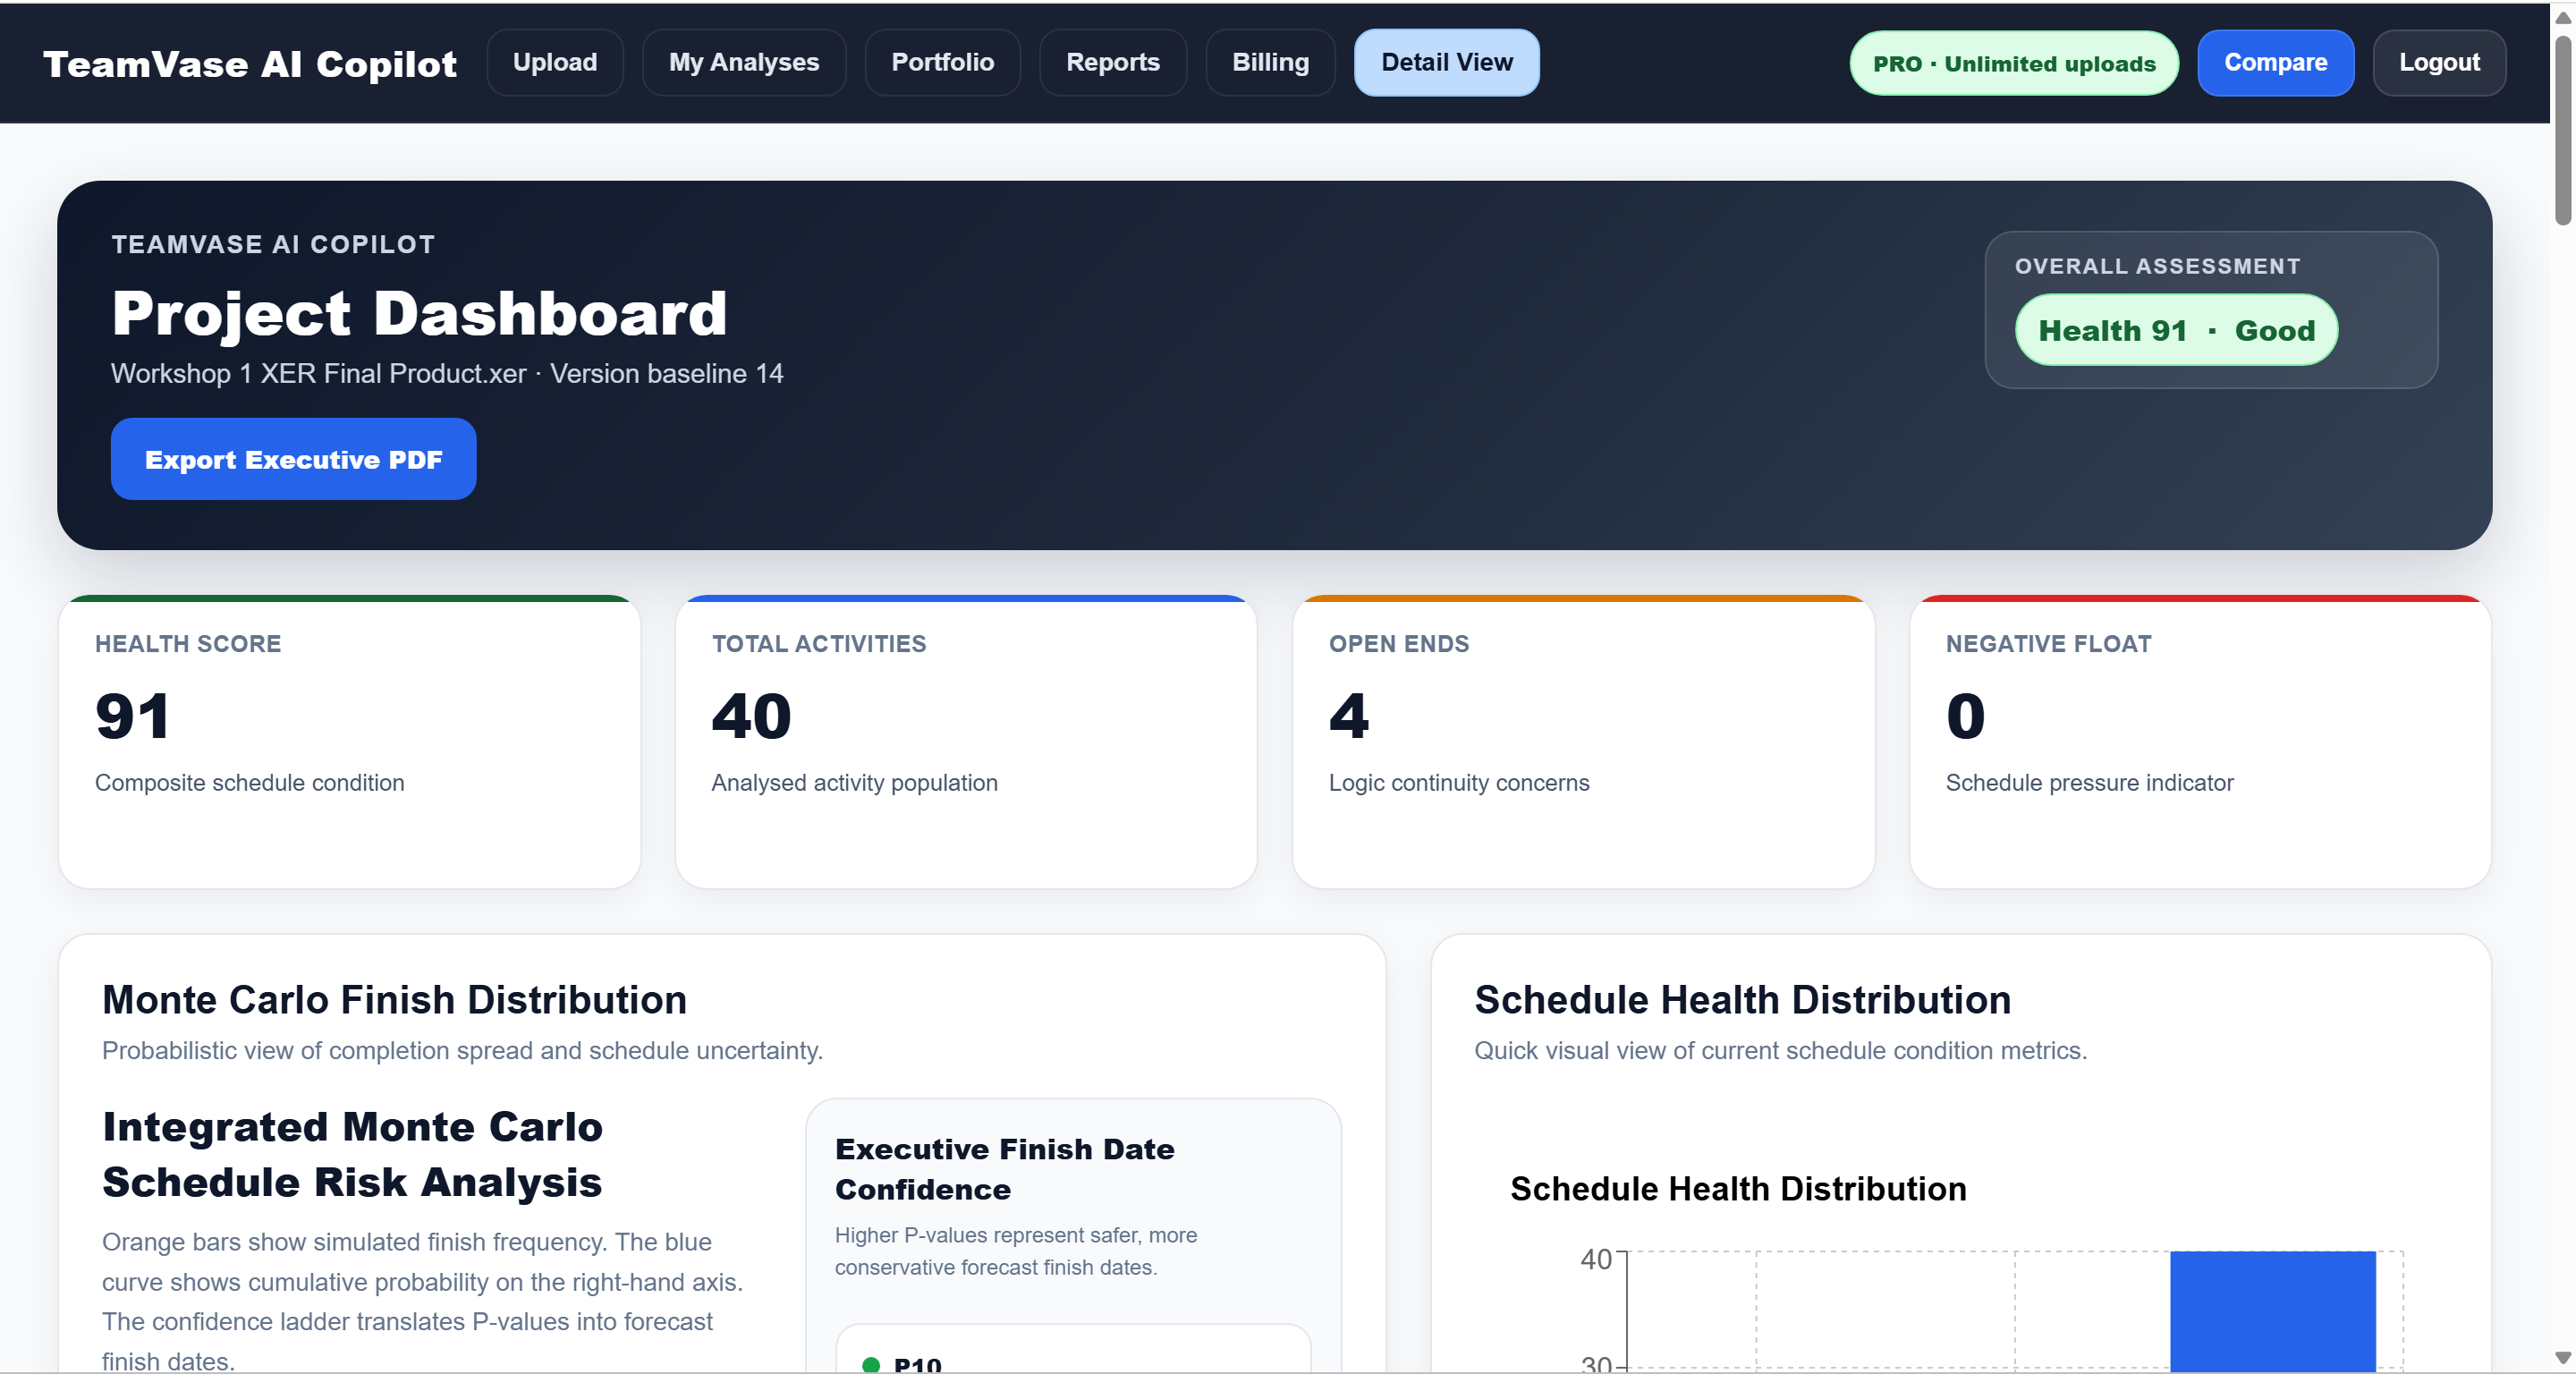Viewport: 2576px width, 1374px height.
Task: Click 'Executive Finish Date Confidence' heading
Action: 1004,1169
